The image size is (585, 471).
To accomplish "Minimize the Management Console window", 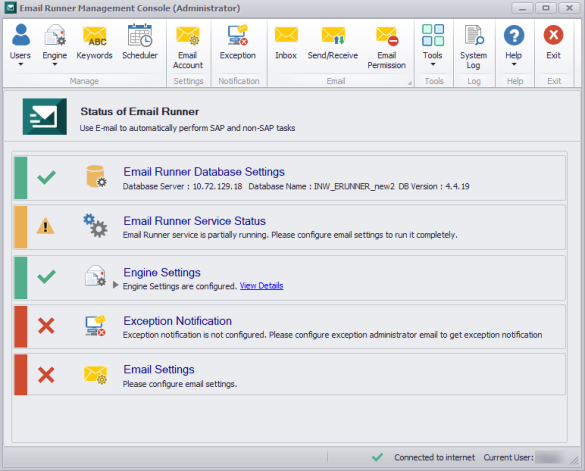I will tap(522, 8).
